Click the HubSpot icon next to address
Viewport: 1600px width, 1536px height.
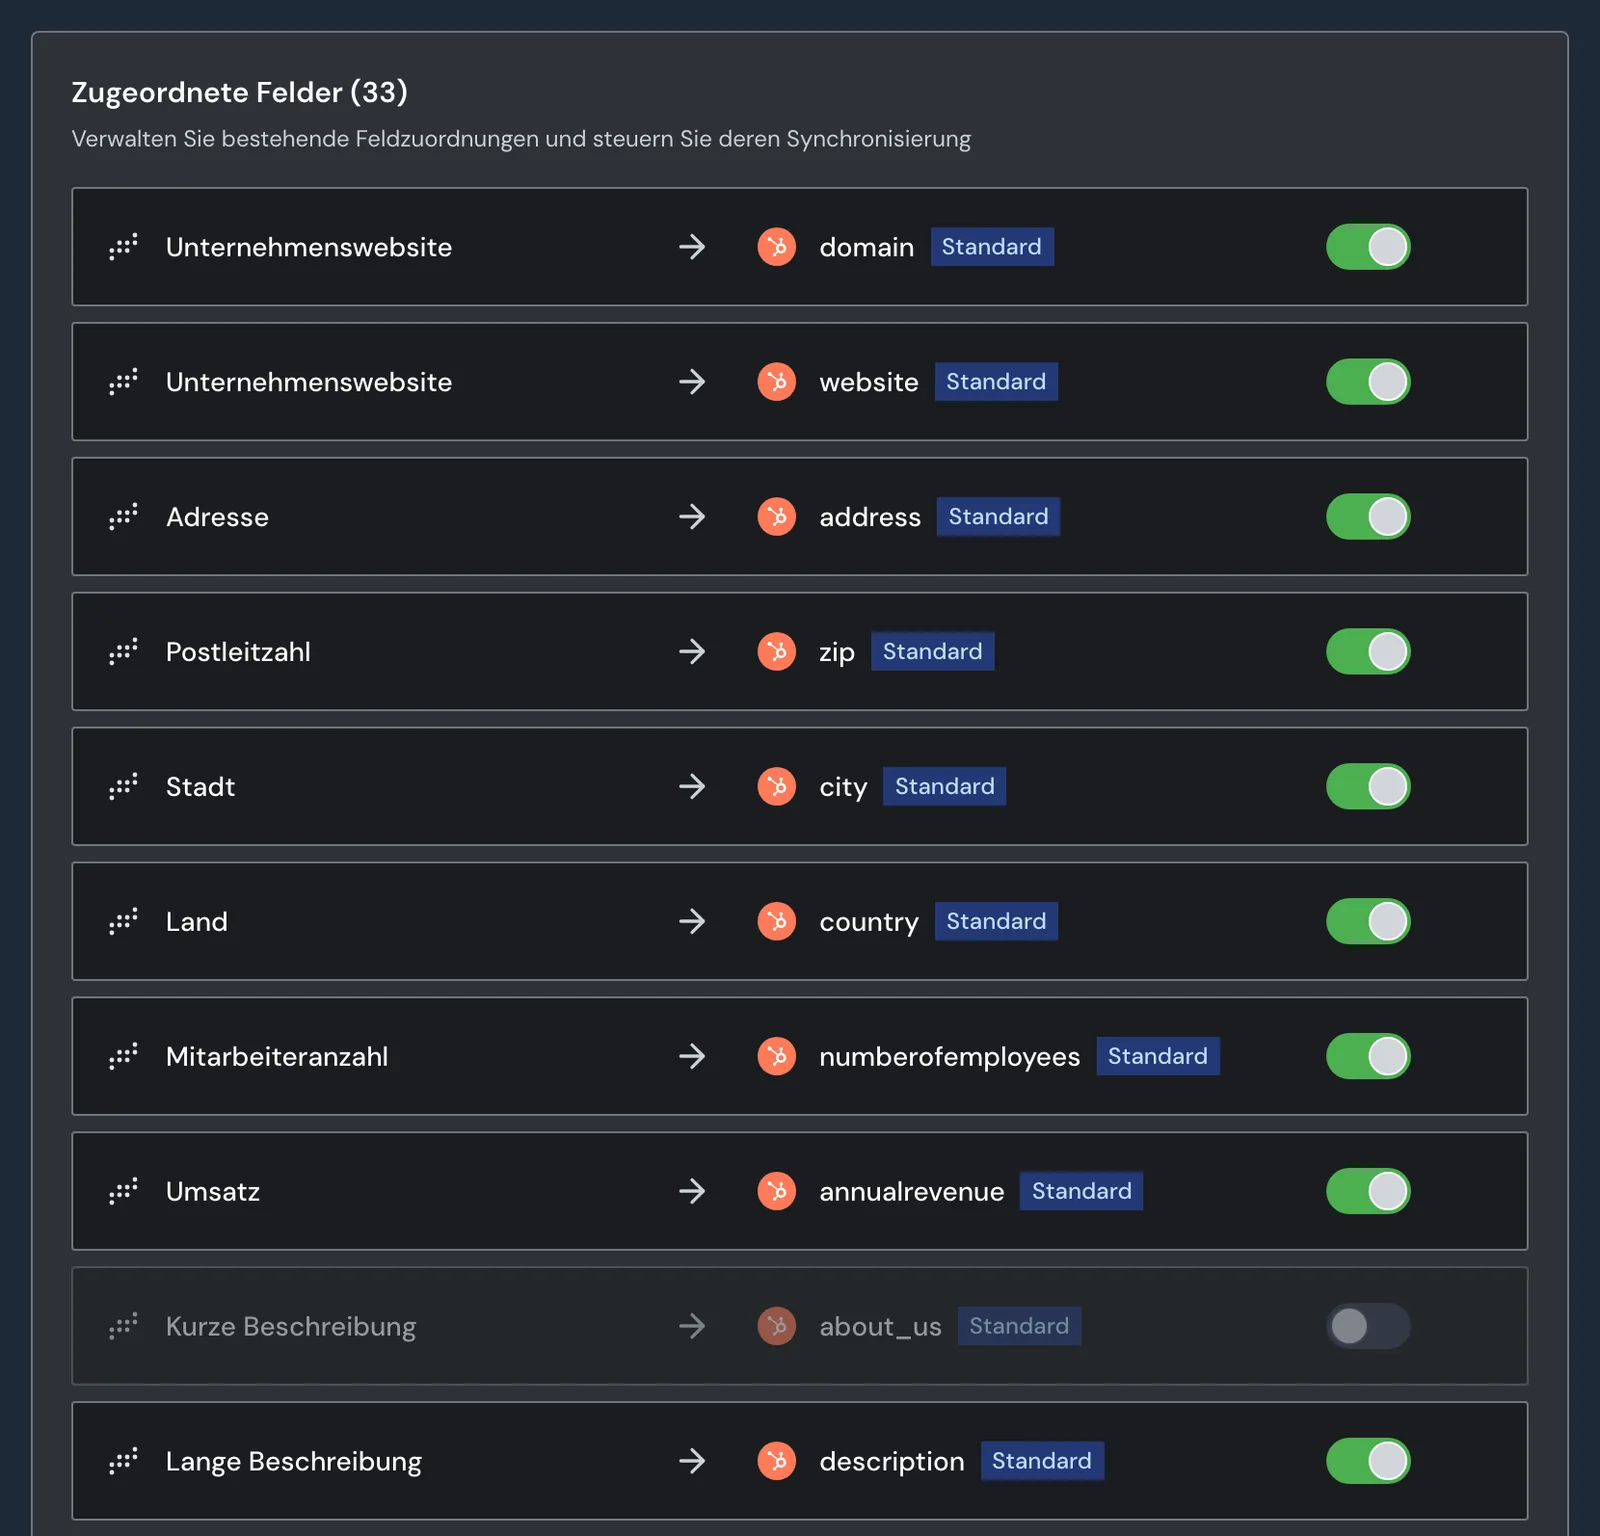click(776, 517)
